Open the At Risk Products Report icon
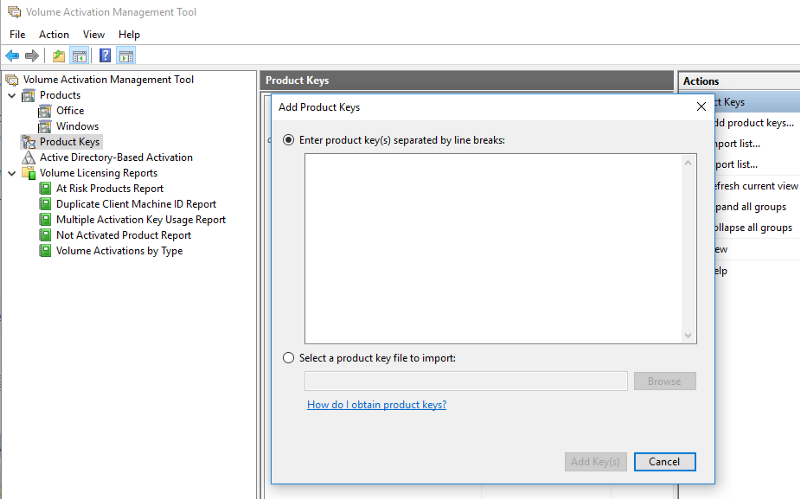The height and width of the screenshot is (499, 800). [x=45, y=188]
